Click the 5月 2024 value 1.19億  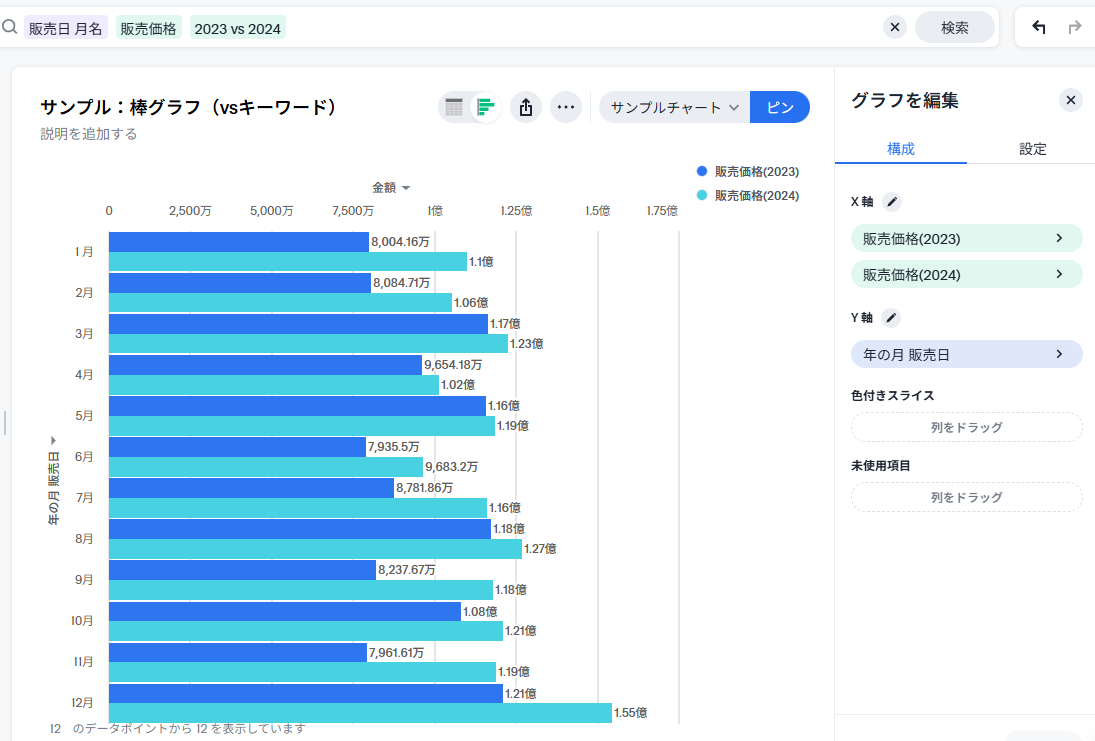513,426
